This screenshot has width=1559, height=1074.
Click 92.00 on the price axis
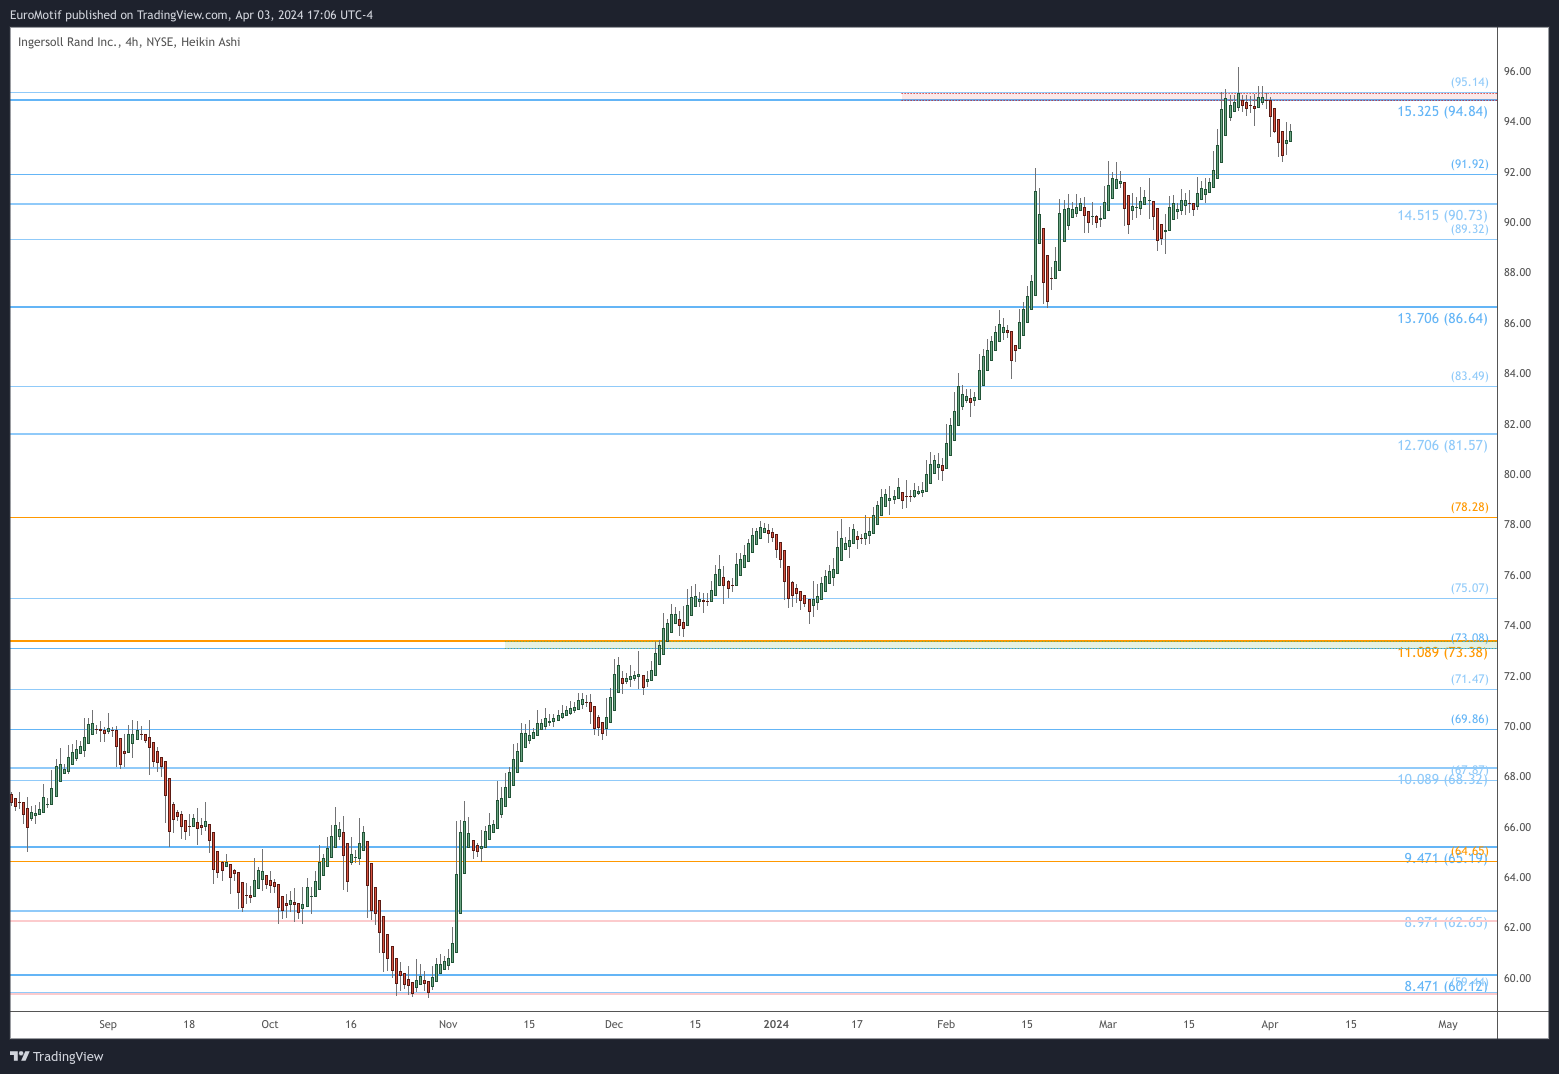click(x=1517, y=172)
